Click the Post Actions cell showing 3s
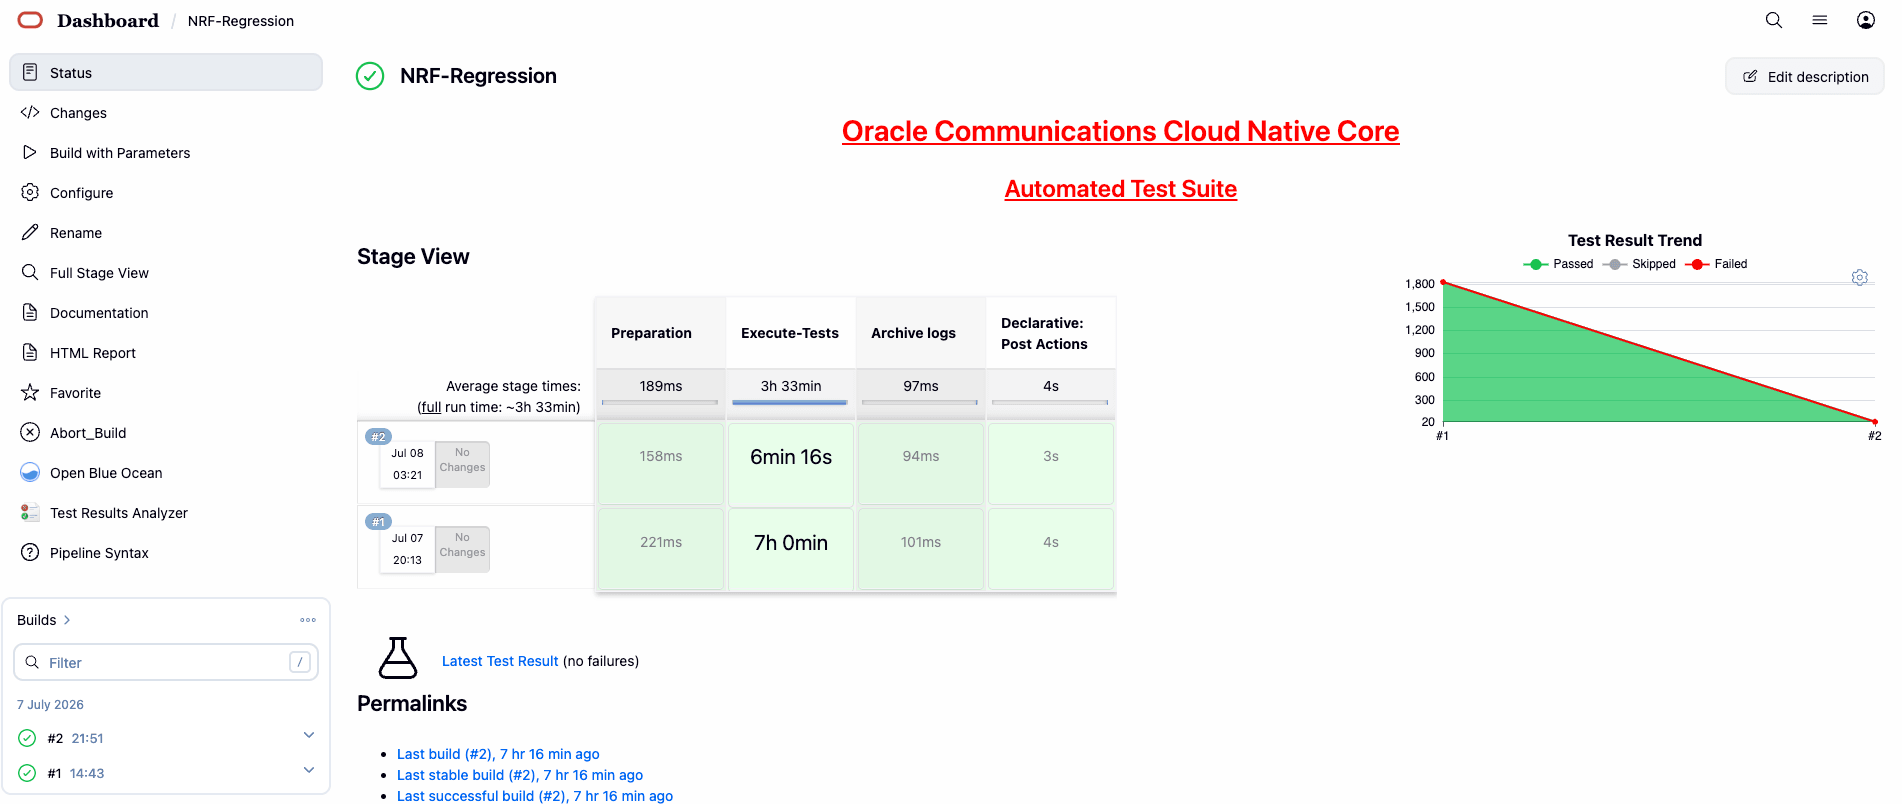 pos(1051,463)
